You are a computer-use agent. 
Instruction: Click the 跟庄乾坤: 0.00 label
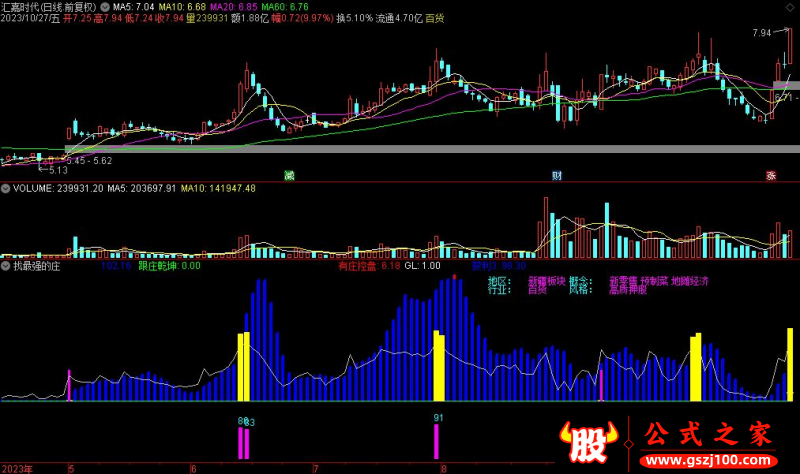click(x=169, y=266)
